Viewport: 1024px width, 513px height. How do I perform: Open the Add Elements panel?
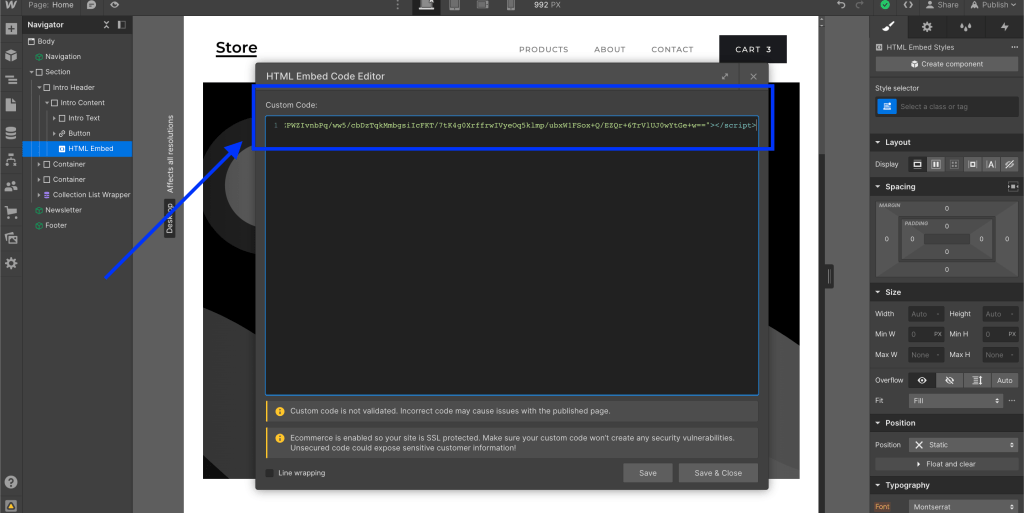[x=11, y=29]
